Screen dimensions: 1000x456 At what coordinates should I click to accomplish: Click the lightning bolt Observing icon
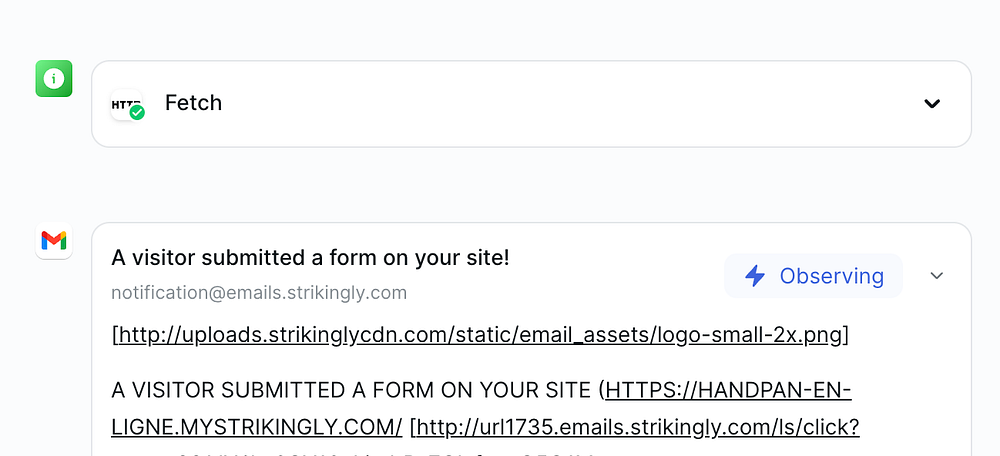tap(755, 276)
